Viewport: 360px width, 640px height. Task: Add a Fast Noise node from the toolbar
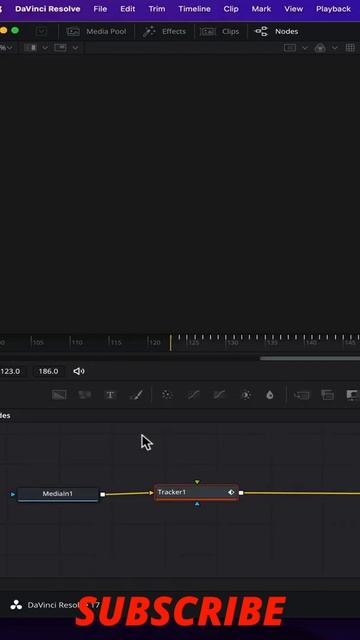point(84,395)
